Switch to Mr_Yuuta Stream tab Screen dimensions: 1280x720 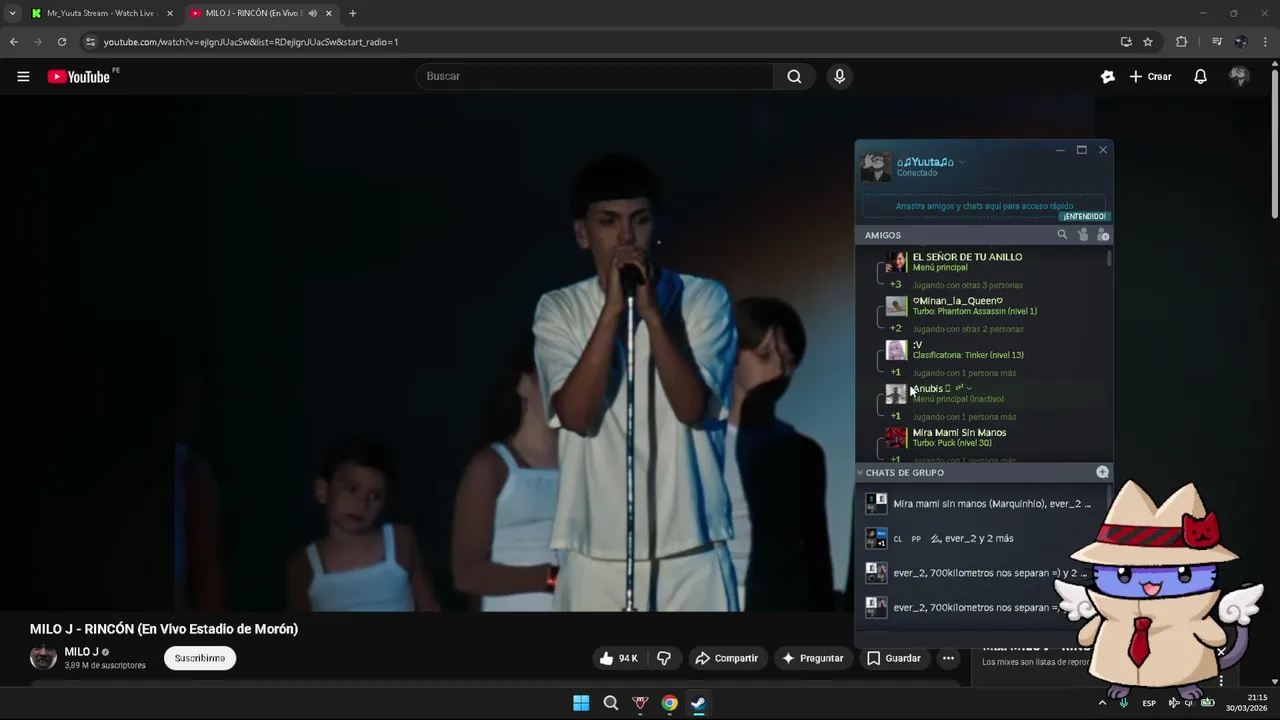click(102, 13)
